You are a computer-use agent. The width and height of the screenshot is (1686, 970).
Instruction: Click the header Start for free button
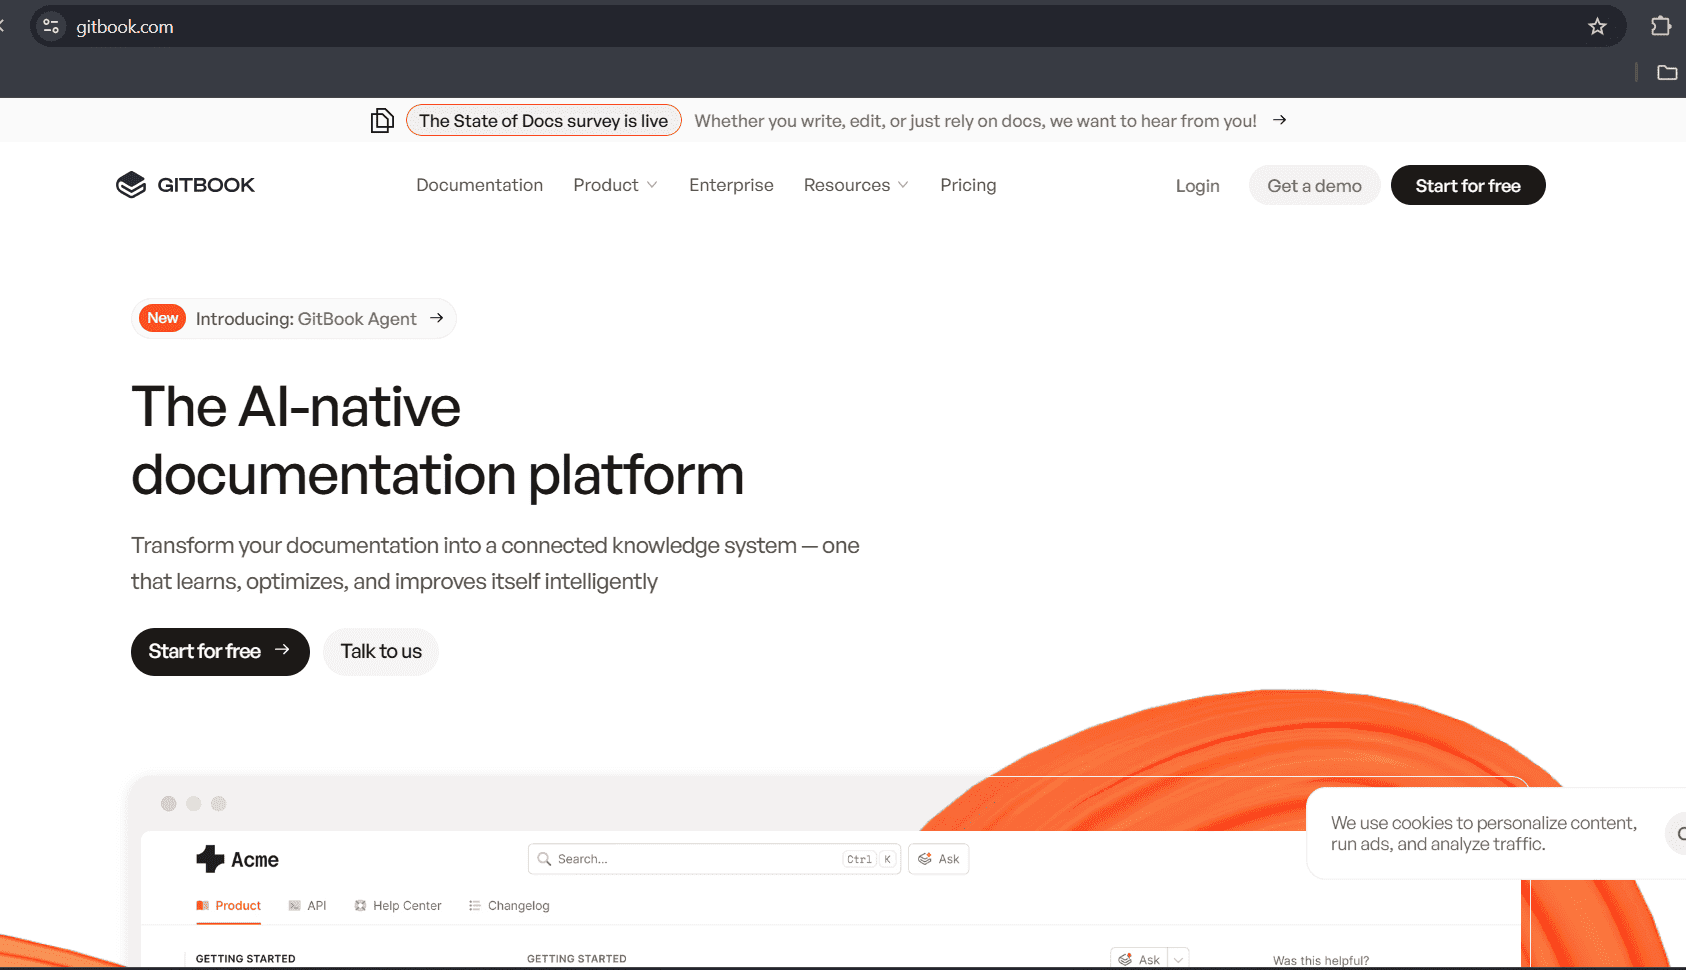(x=1468, y=185)
